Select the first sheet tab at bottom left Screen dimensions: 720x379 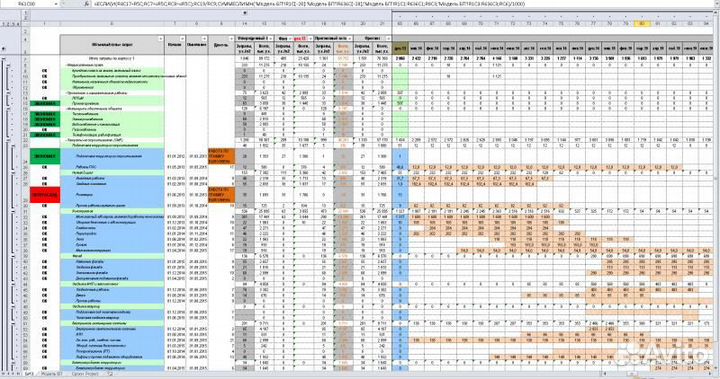click(x=30, y=374)
